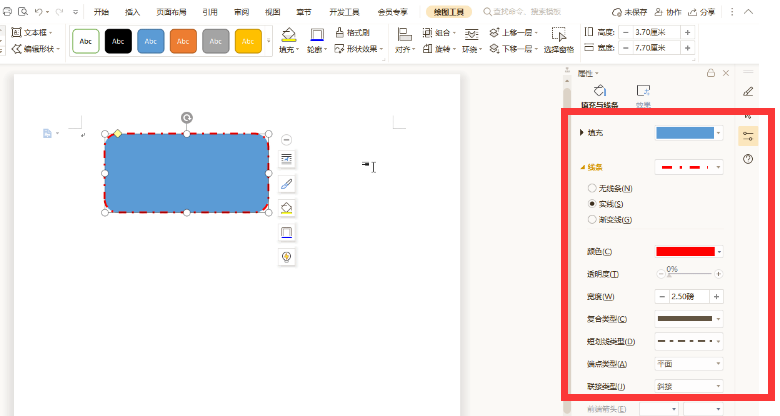Viewport: 780px width, 416px height.
Task: Open the 端点类型 dropdown
Action: coord(689,364)
